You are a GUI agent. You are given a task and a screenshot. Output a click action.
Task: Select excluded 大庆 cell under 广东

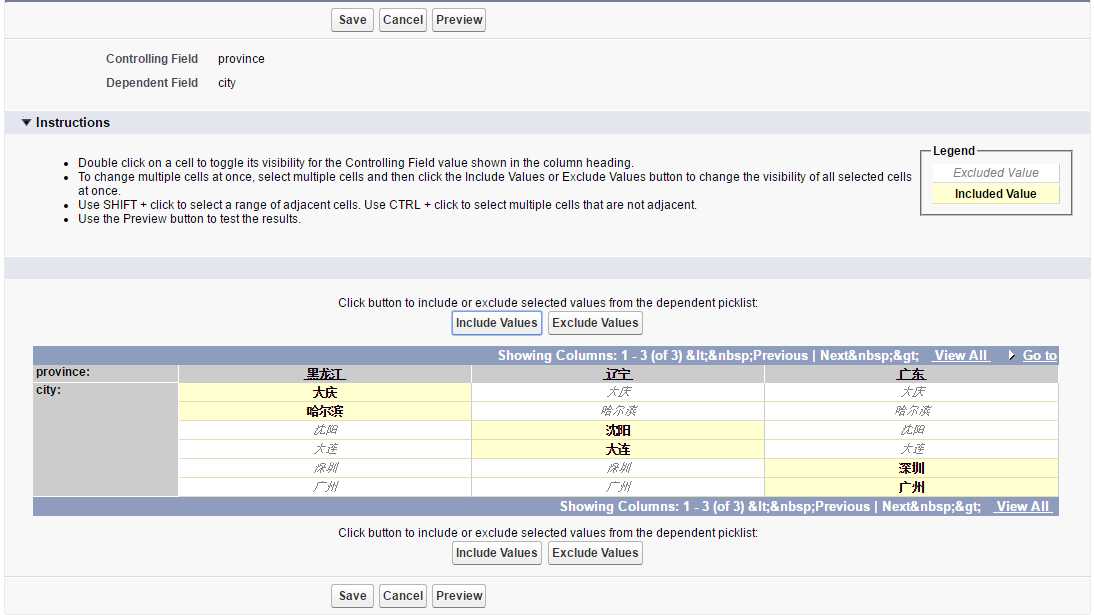click(x=912, y=392)
